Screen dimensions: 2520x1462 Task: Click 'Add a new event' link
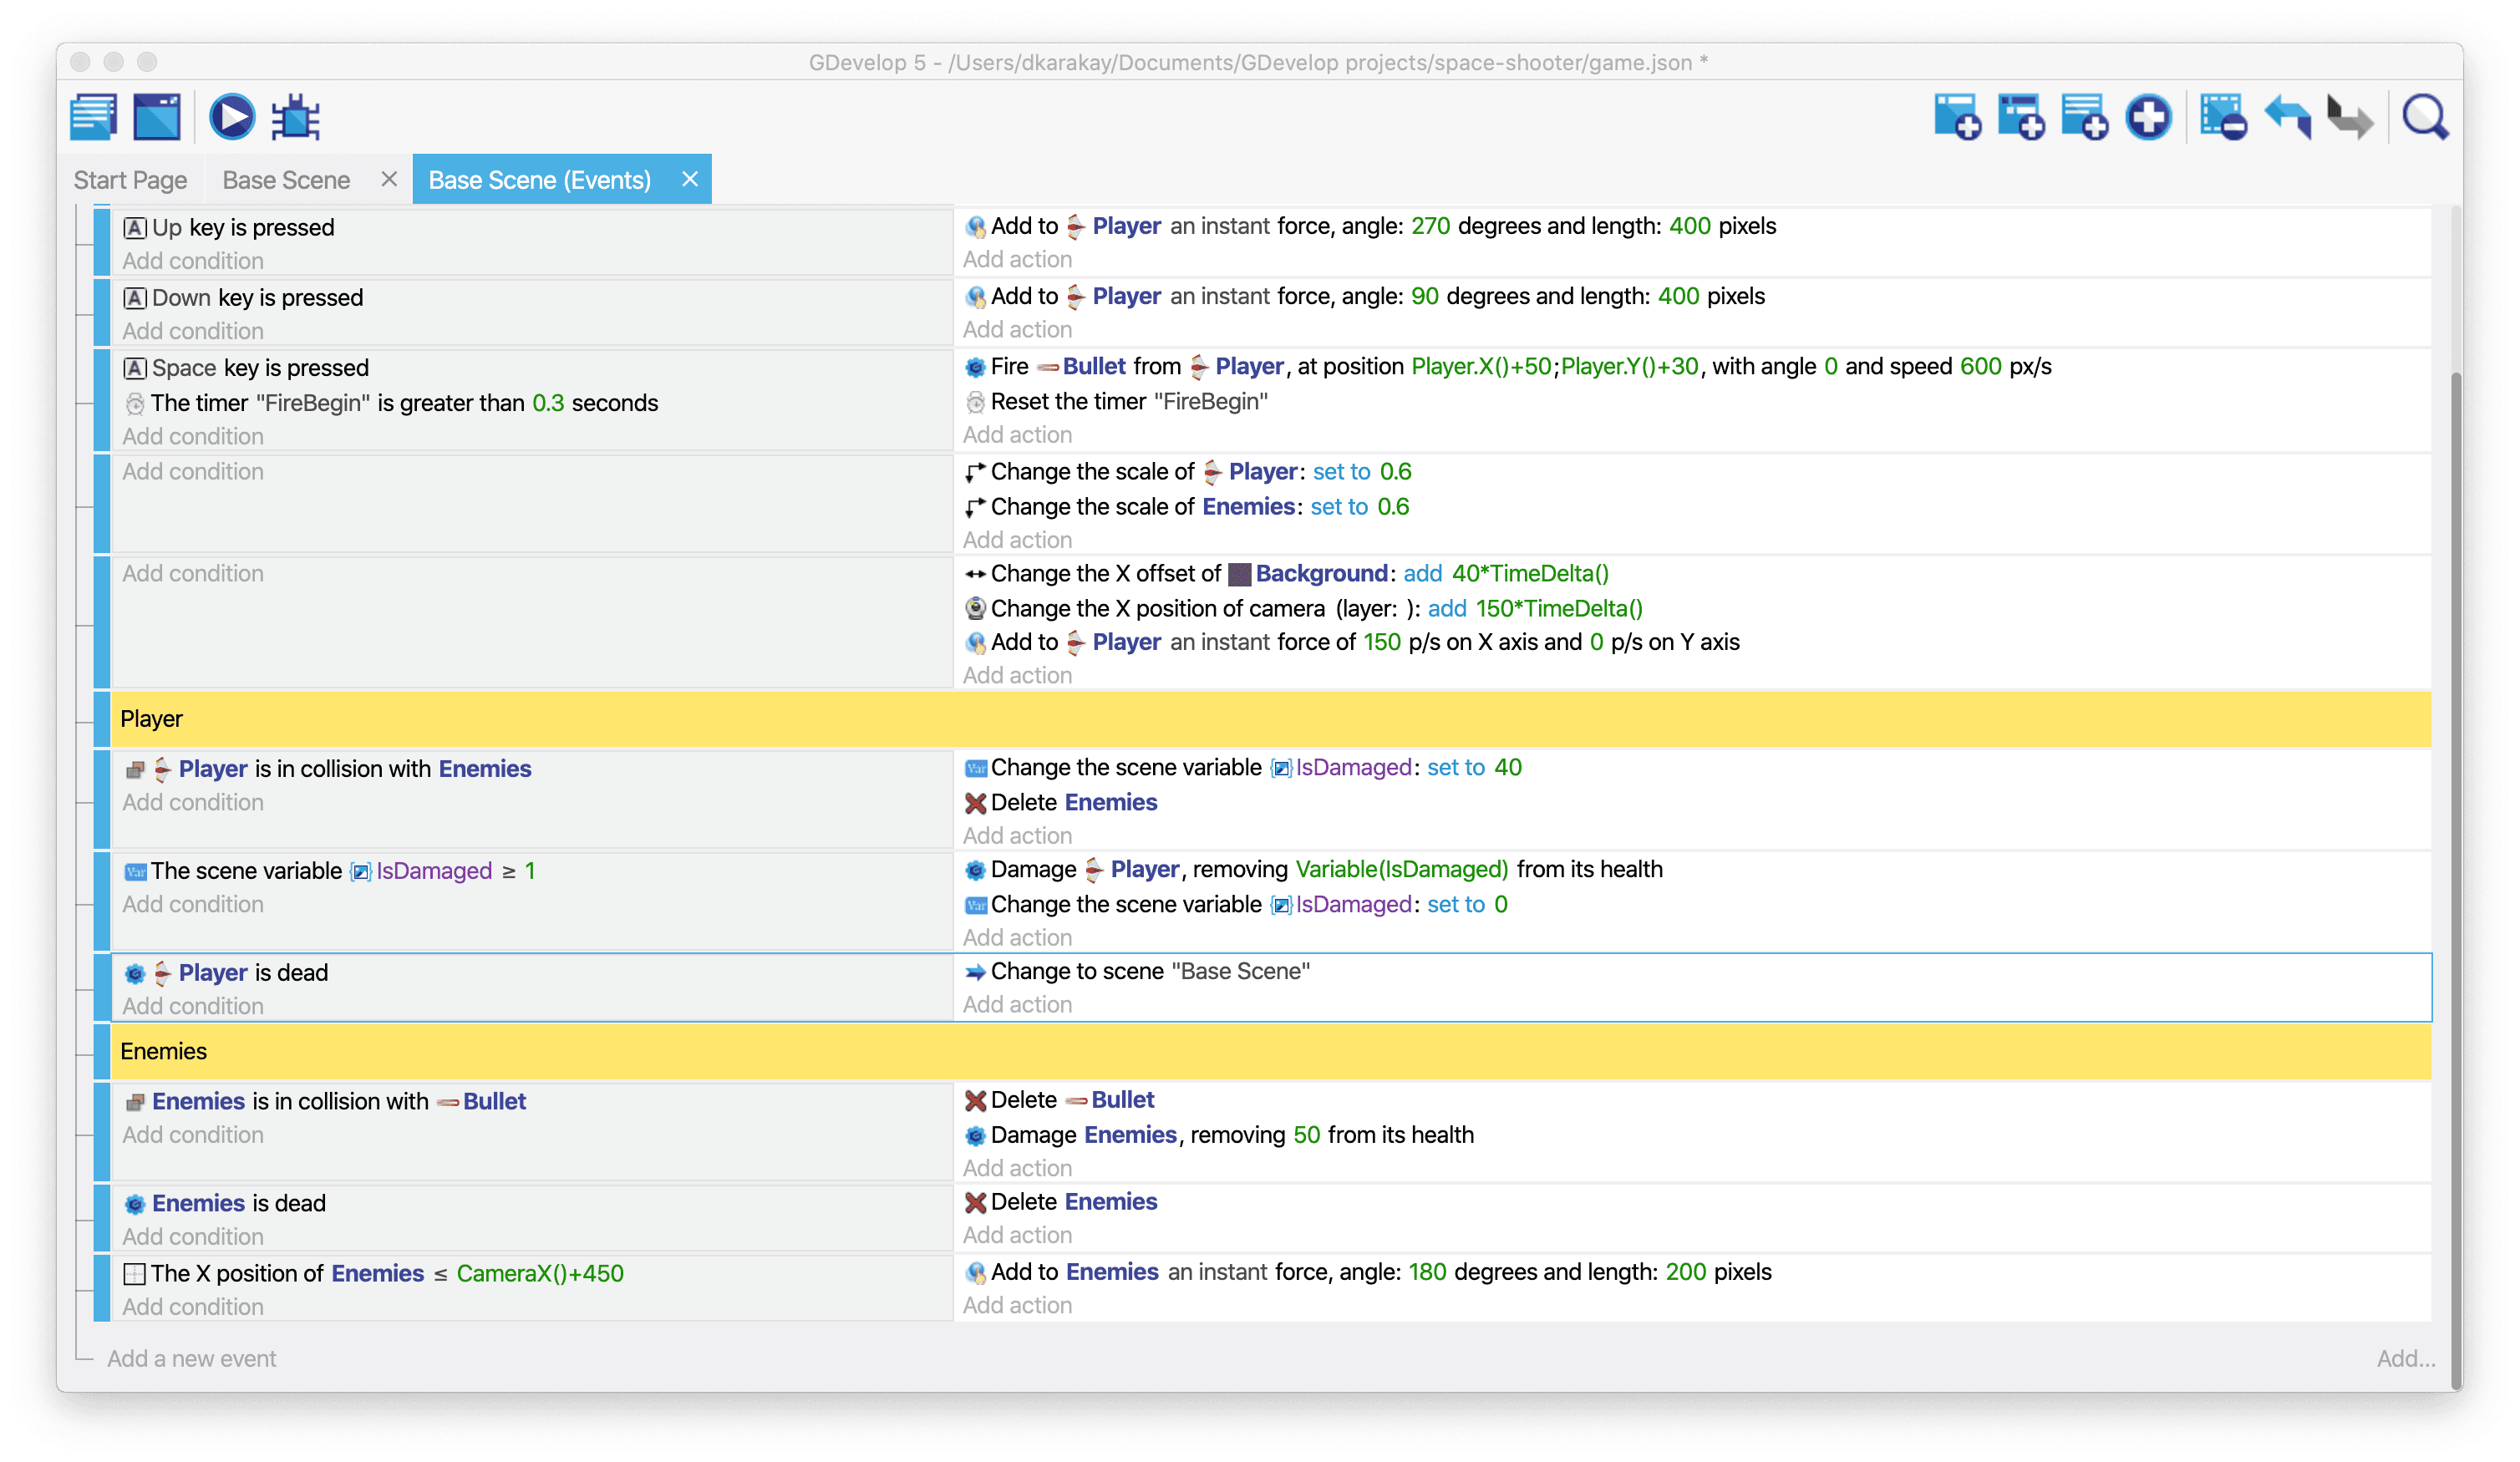click(x=191, y=1358)
